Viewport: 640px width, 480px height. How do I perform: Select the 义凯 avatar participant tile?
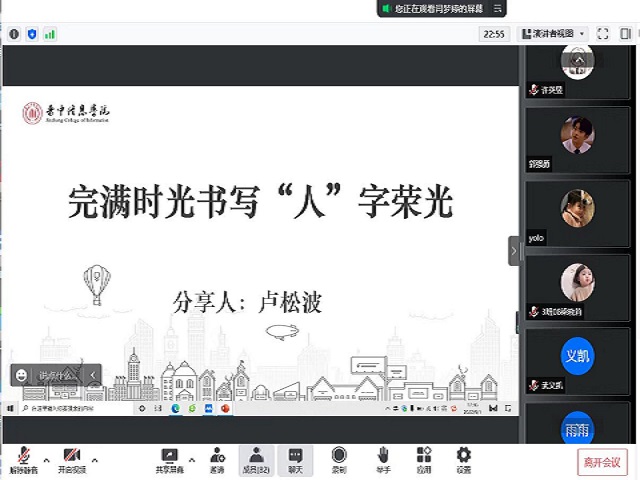pos(577,361)
